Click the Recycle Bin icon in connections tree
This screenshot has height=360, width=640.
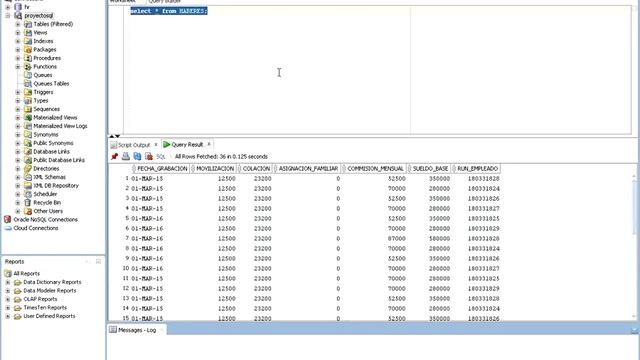pyautogui.click(x=28, y=202)
